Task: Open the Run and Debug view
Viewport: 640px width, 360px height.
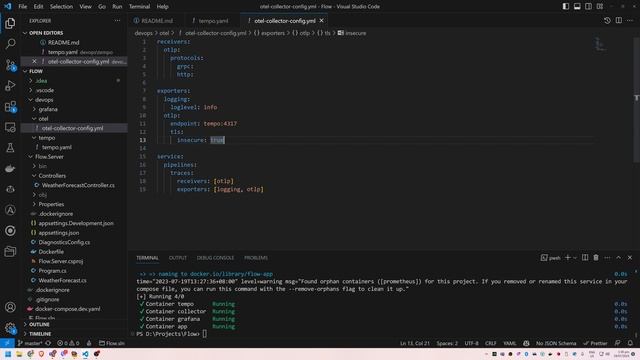Action: (10, 86)
